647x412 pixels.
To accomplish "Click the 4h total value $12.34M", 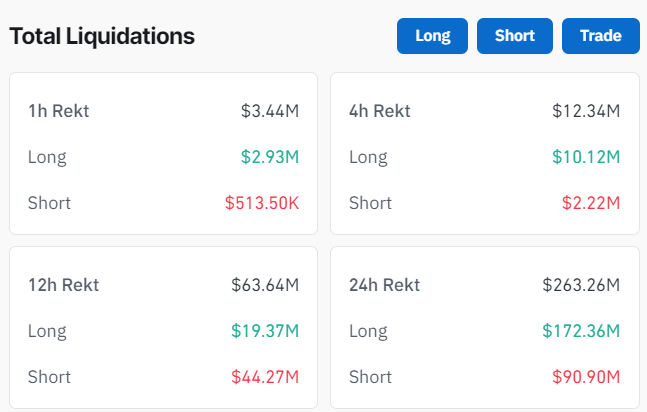I will 586,111.
